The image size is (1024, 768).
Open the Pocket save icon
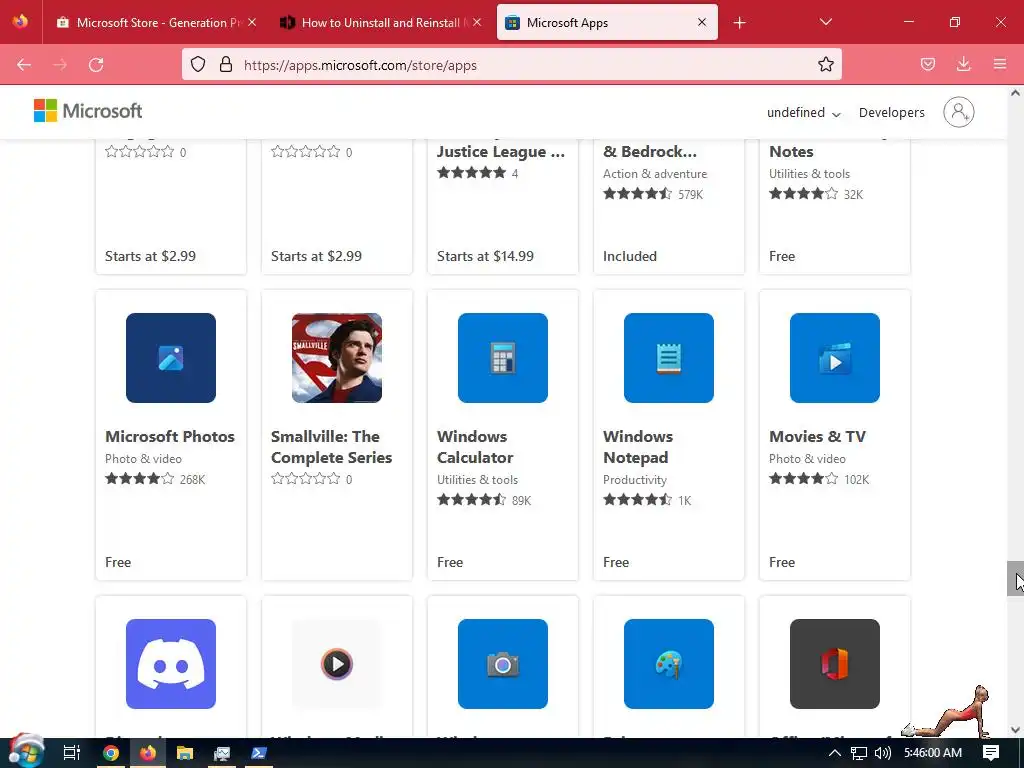coord(927,65)
